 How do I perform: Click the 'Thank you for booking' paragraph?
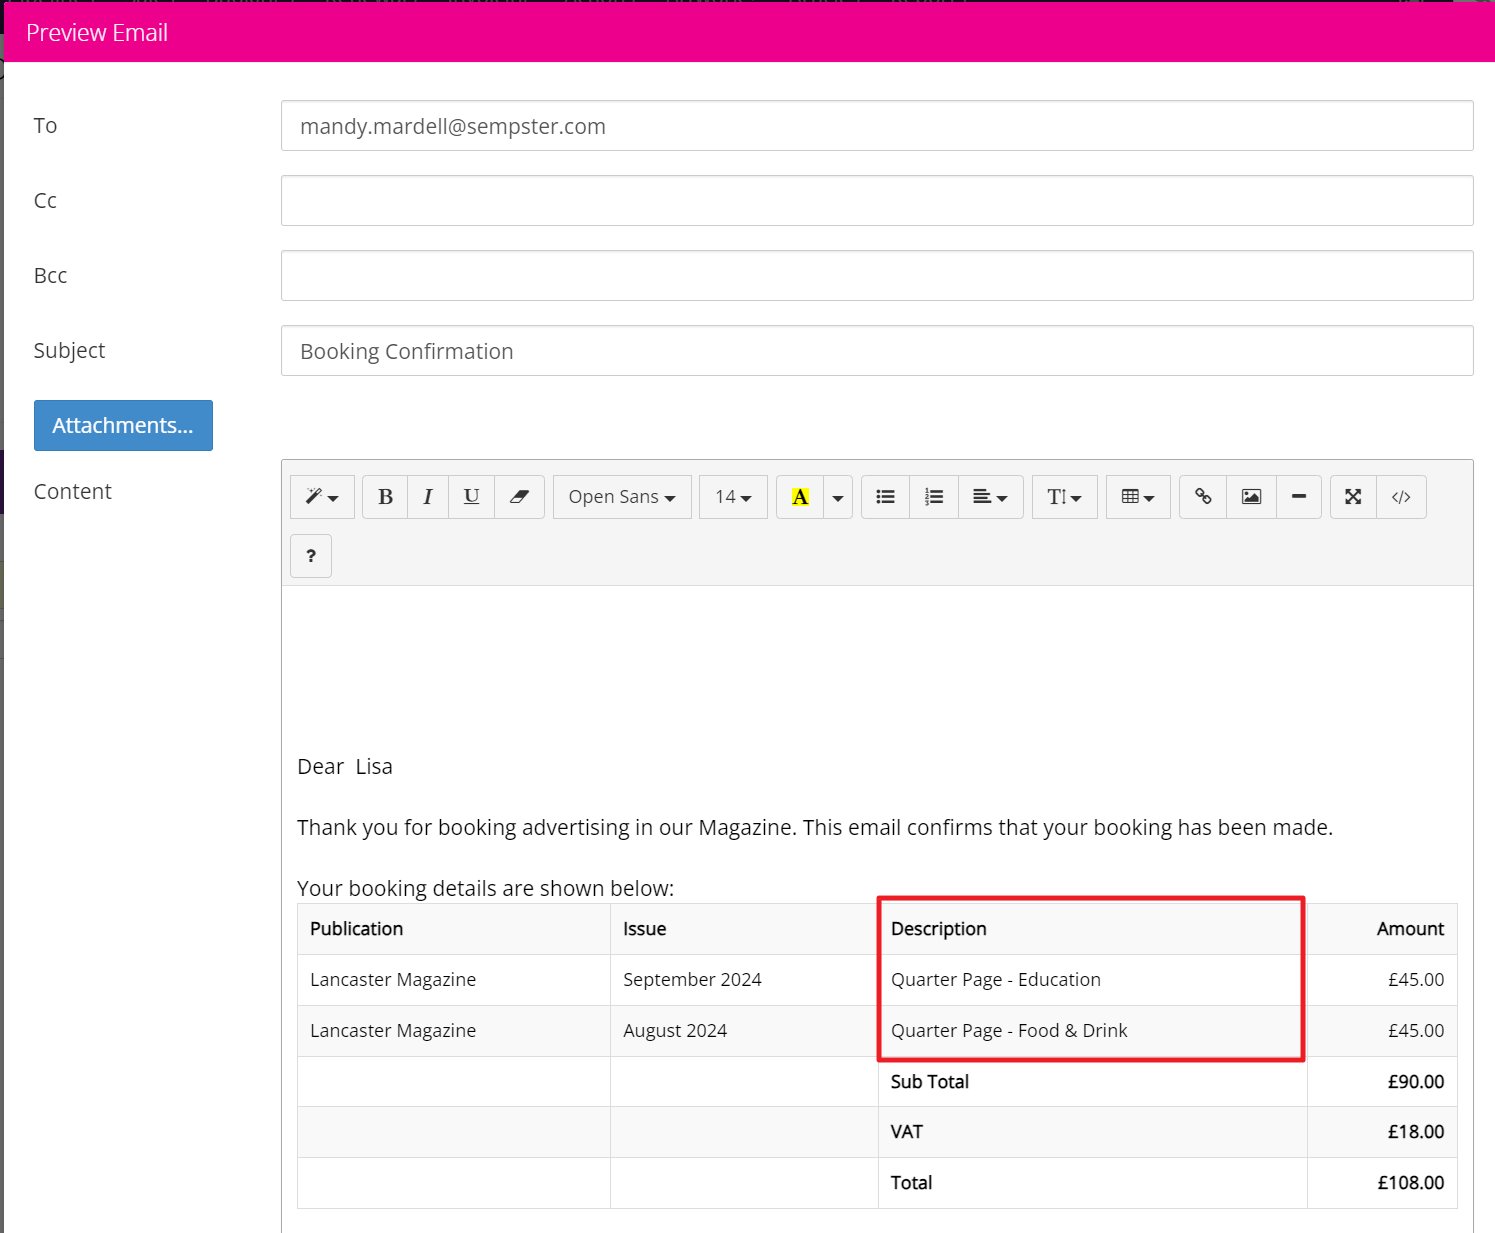pyautogui.click(x=815, y=828)
